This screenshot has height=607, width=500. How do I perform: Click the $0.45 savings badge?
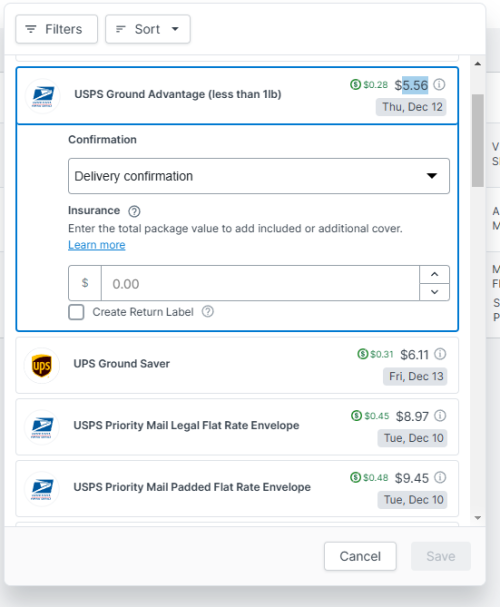370,416
